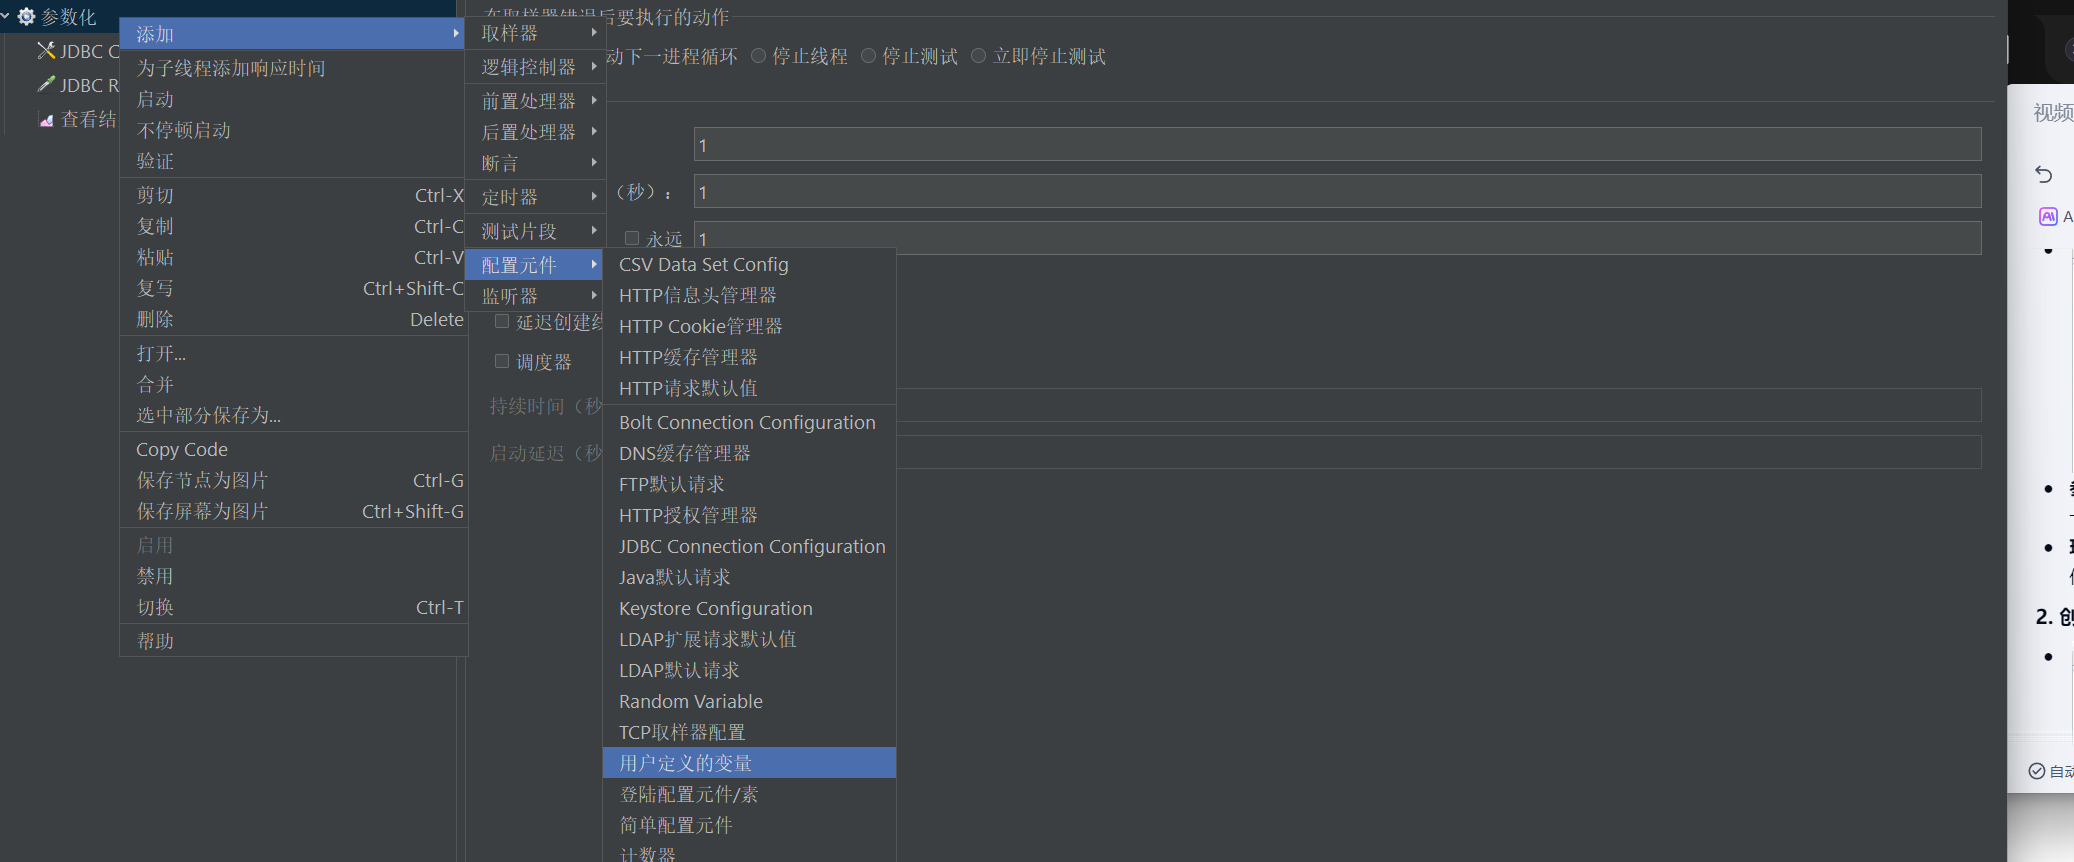Select 立即停止测试 radio button
This screenshot has height=862, width=2074.
[979, 56]
